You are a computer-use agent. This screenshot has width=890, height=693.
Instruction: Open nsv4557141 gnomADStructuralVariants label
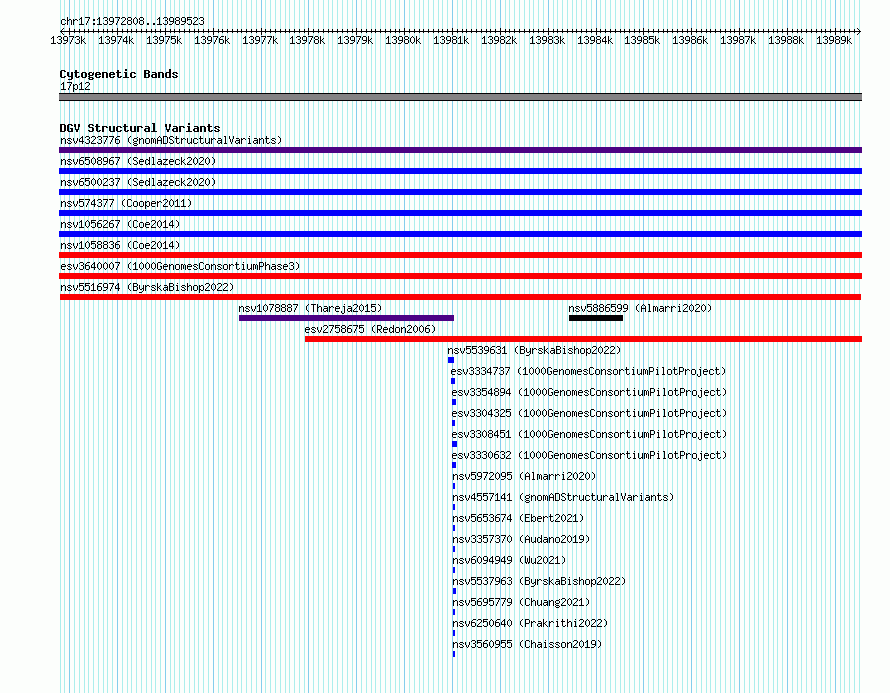pos(563,497)
